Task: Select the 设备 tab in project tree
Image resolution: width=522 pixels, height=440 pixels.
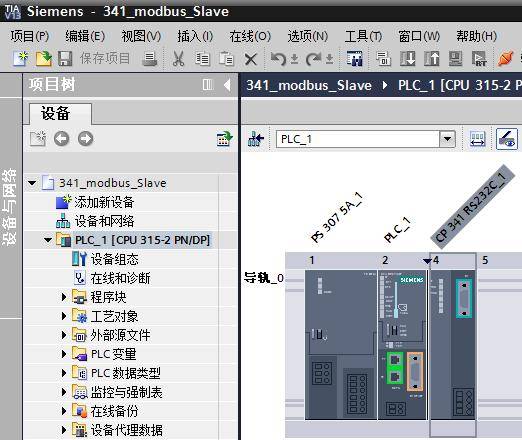Action: click(60, 113)
